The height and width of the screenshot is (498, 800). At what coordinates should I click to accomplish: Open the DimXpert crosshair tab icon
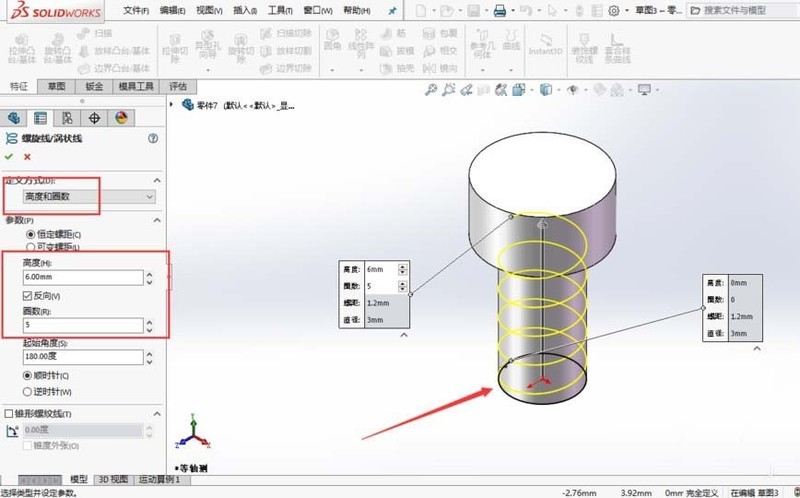pos(94,118)
